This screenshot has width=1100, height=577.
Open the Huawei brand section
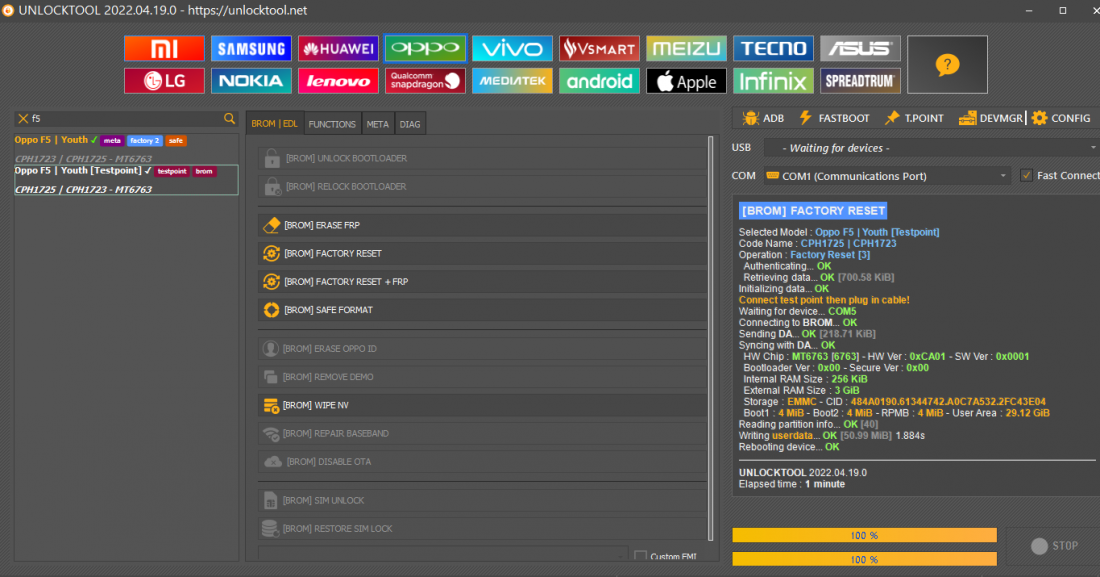[x=338, y=48]
